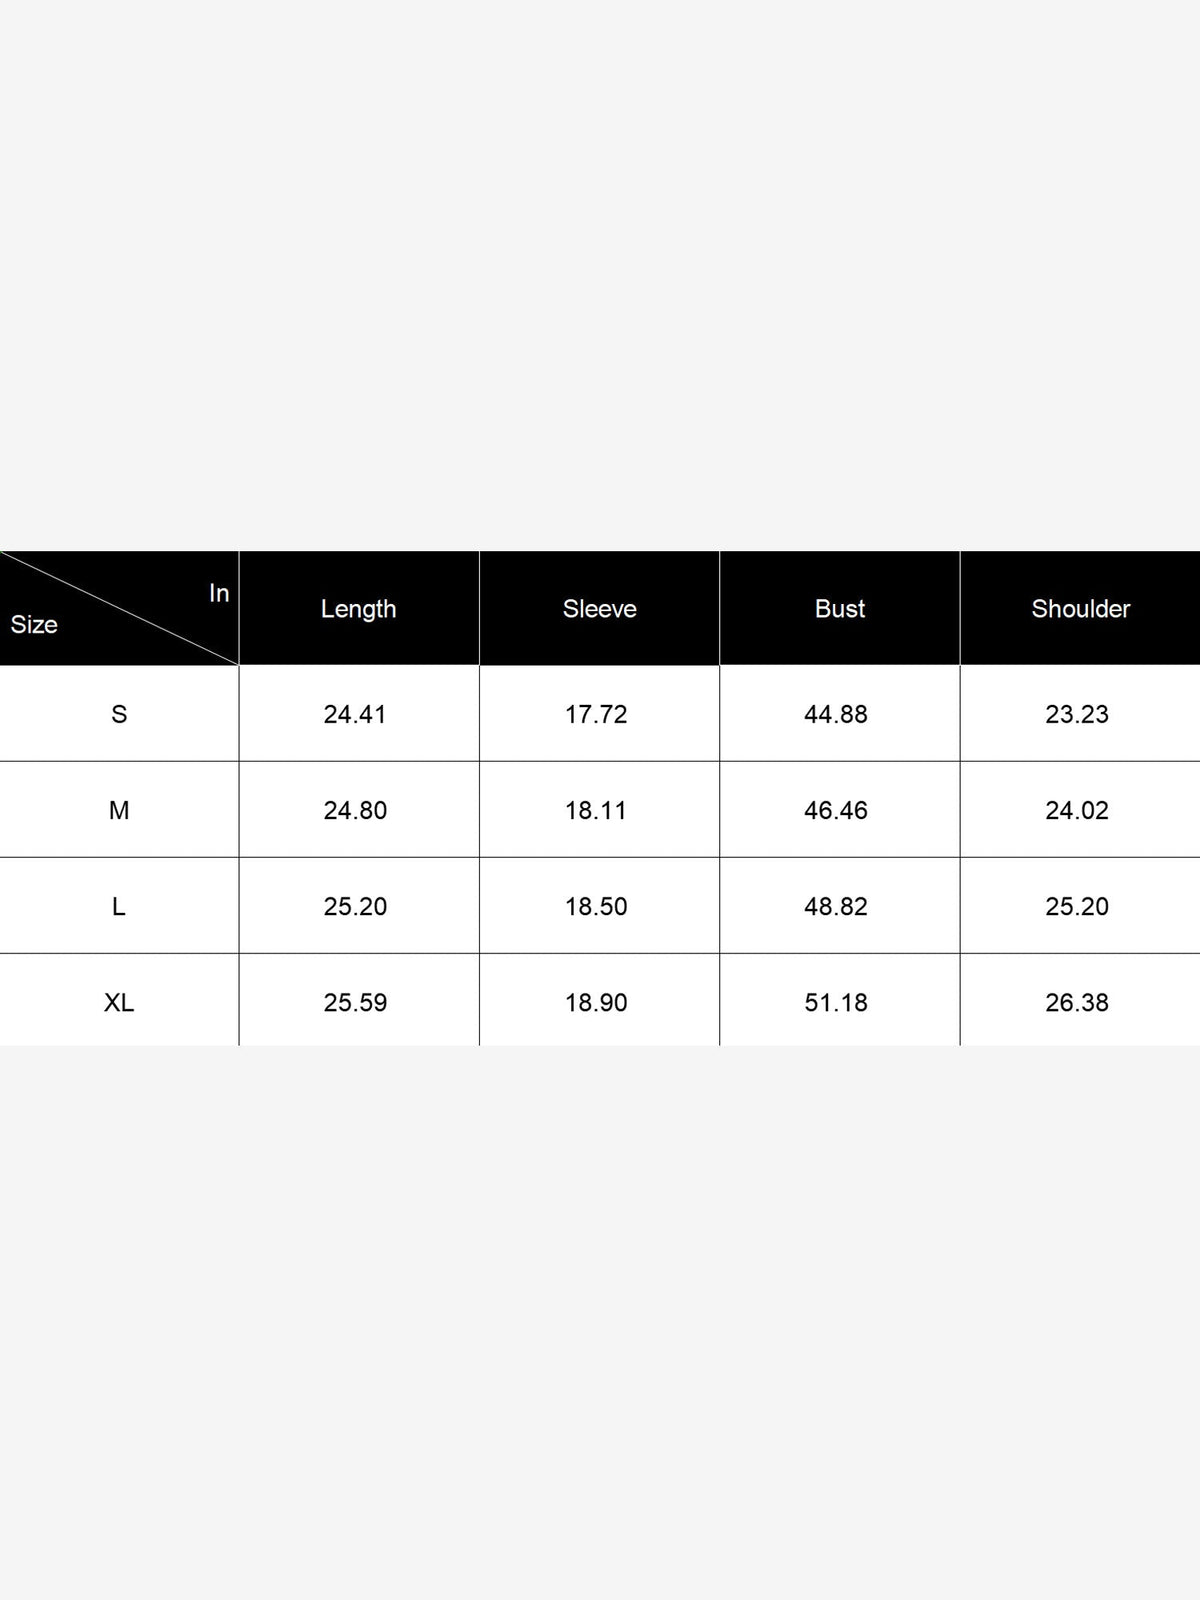Click the 44.88 bust value
Image resolution: width=1200 pixels, height=1600 pixels.
(x=836, y=714)
